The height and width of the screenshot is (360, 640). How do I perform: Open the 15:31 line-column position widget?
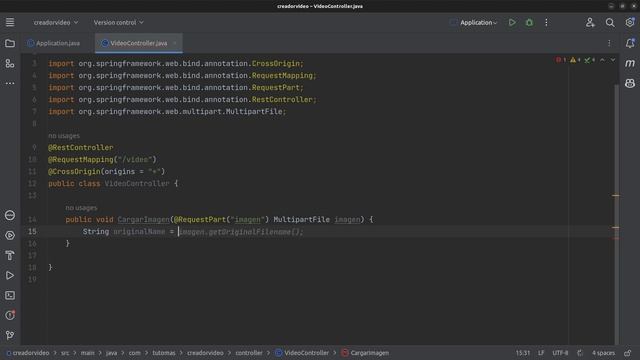tap(522, 353)
